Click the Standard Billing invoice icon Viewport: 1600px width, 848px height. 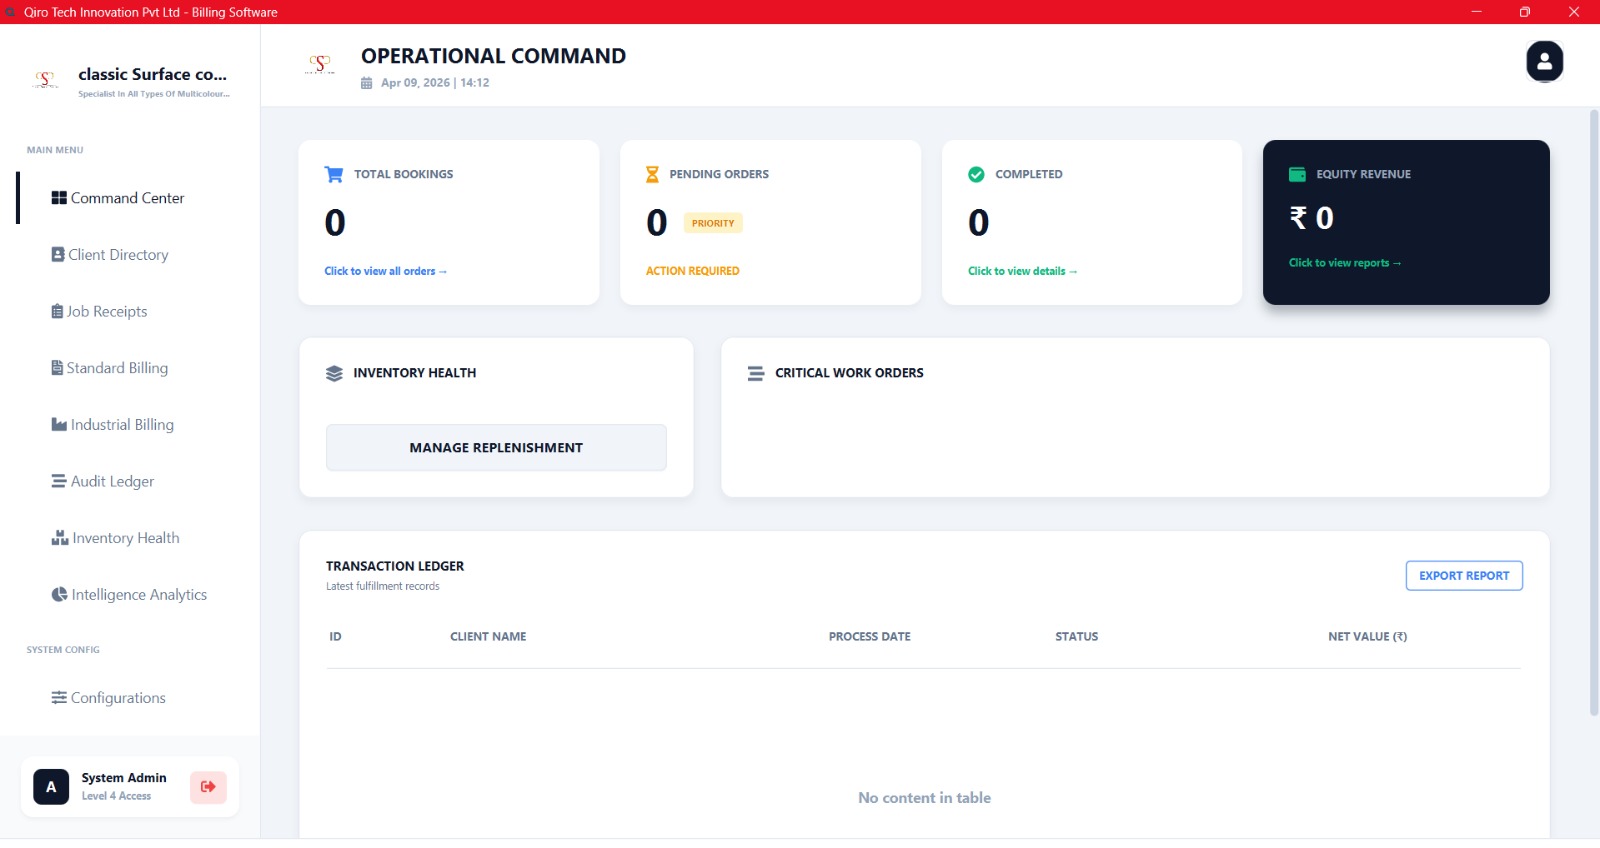click(57, 368)
